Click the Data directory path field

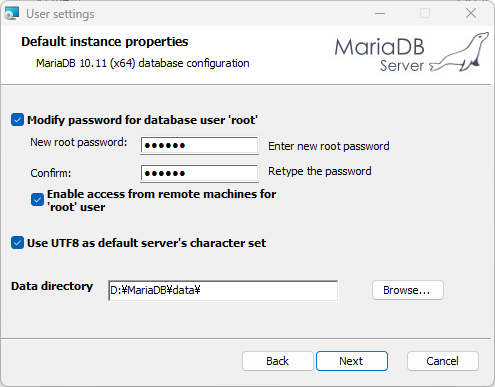[223, 290]
